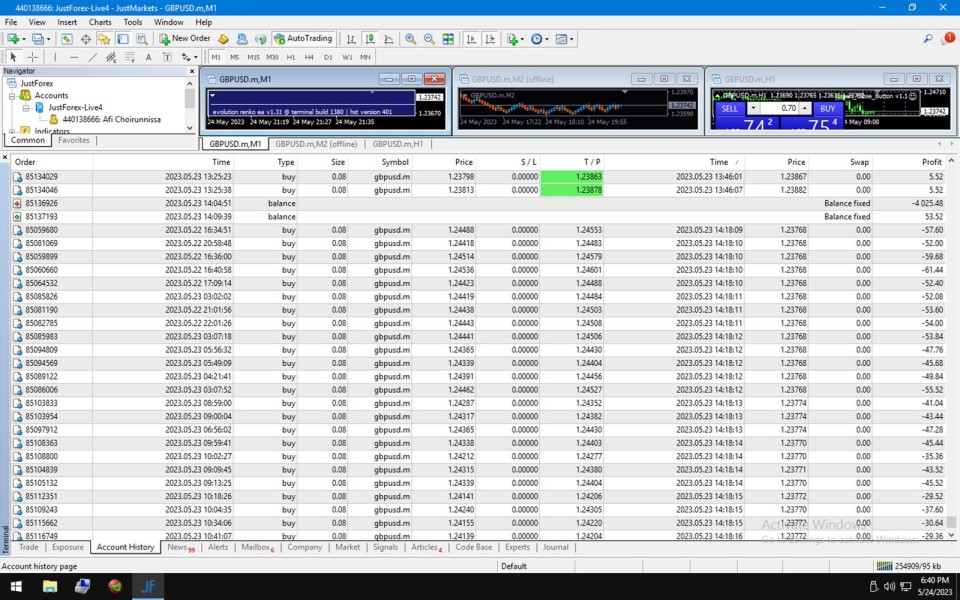Collapse the Accounts tree node
960x600 pixels.
pos(11,96)
